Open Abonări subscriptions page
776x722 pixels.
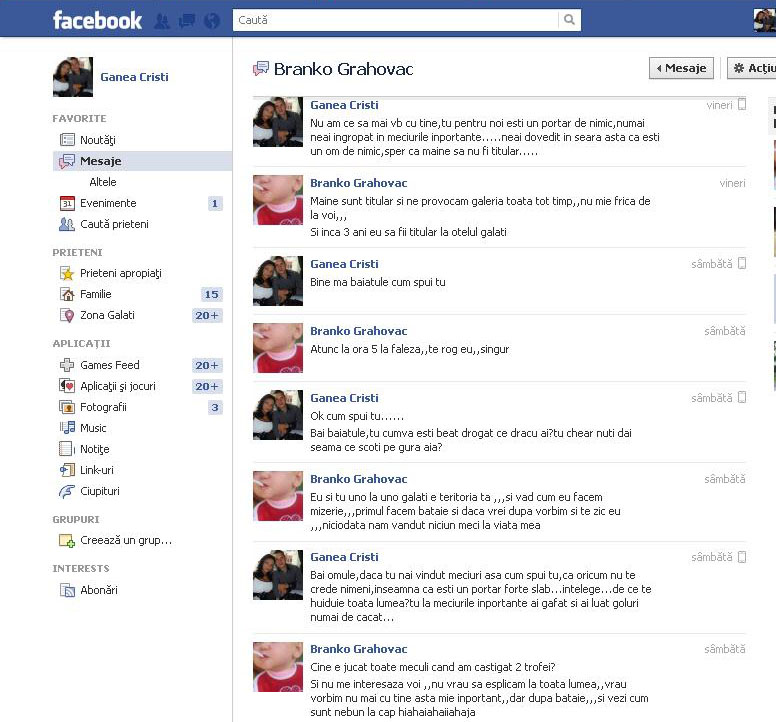(99, 590)
